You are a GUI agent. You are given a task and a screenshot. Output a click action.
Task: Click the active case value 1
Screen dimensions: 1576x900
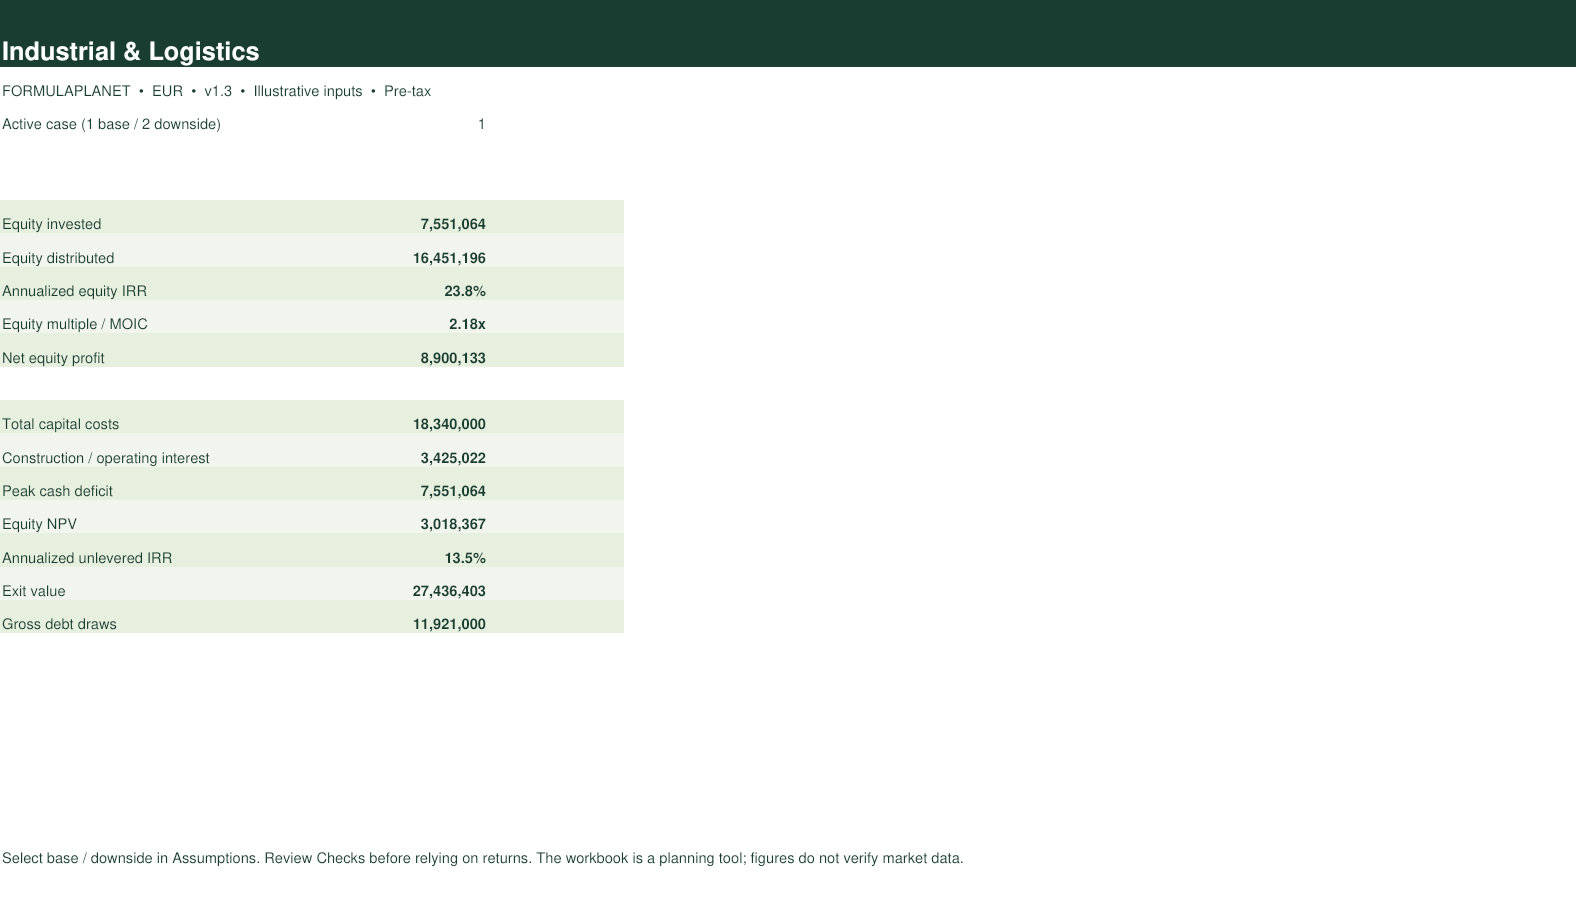coord(481,124)
